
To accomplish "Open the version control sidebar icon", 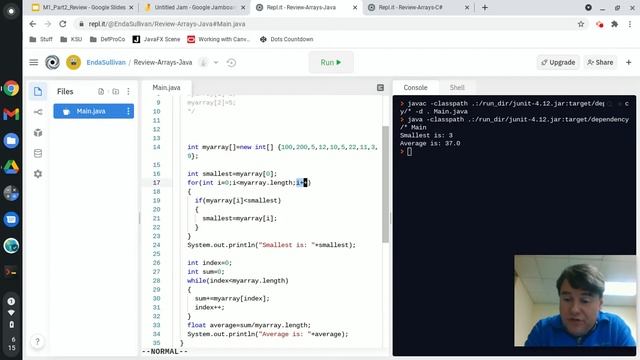I will click(x=38, y=112).
